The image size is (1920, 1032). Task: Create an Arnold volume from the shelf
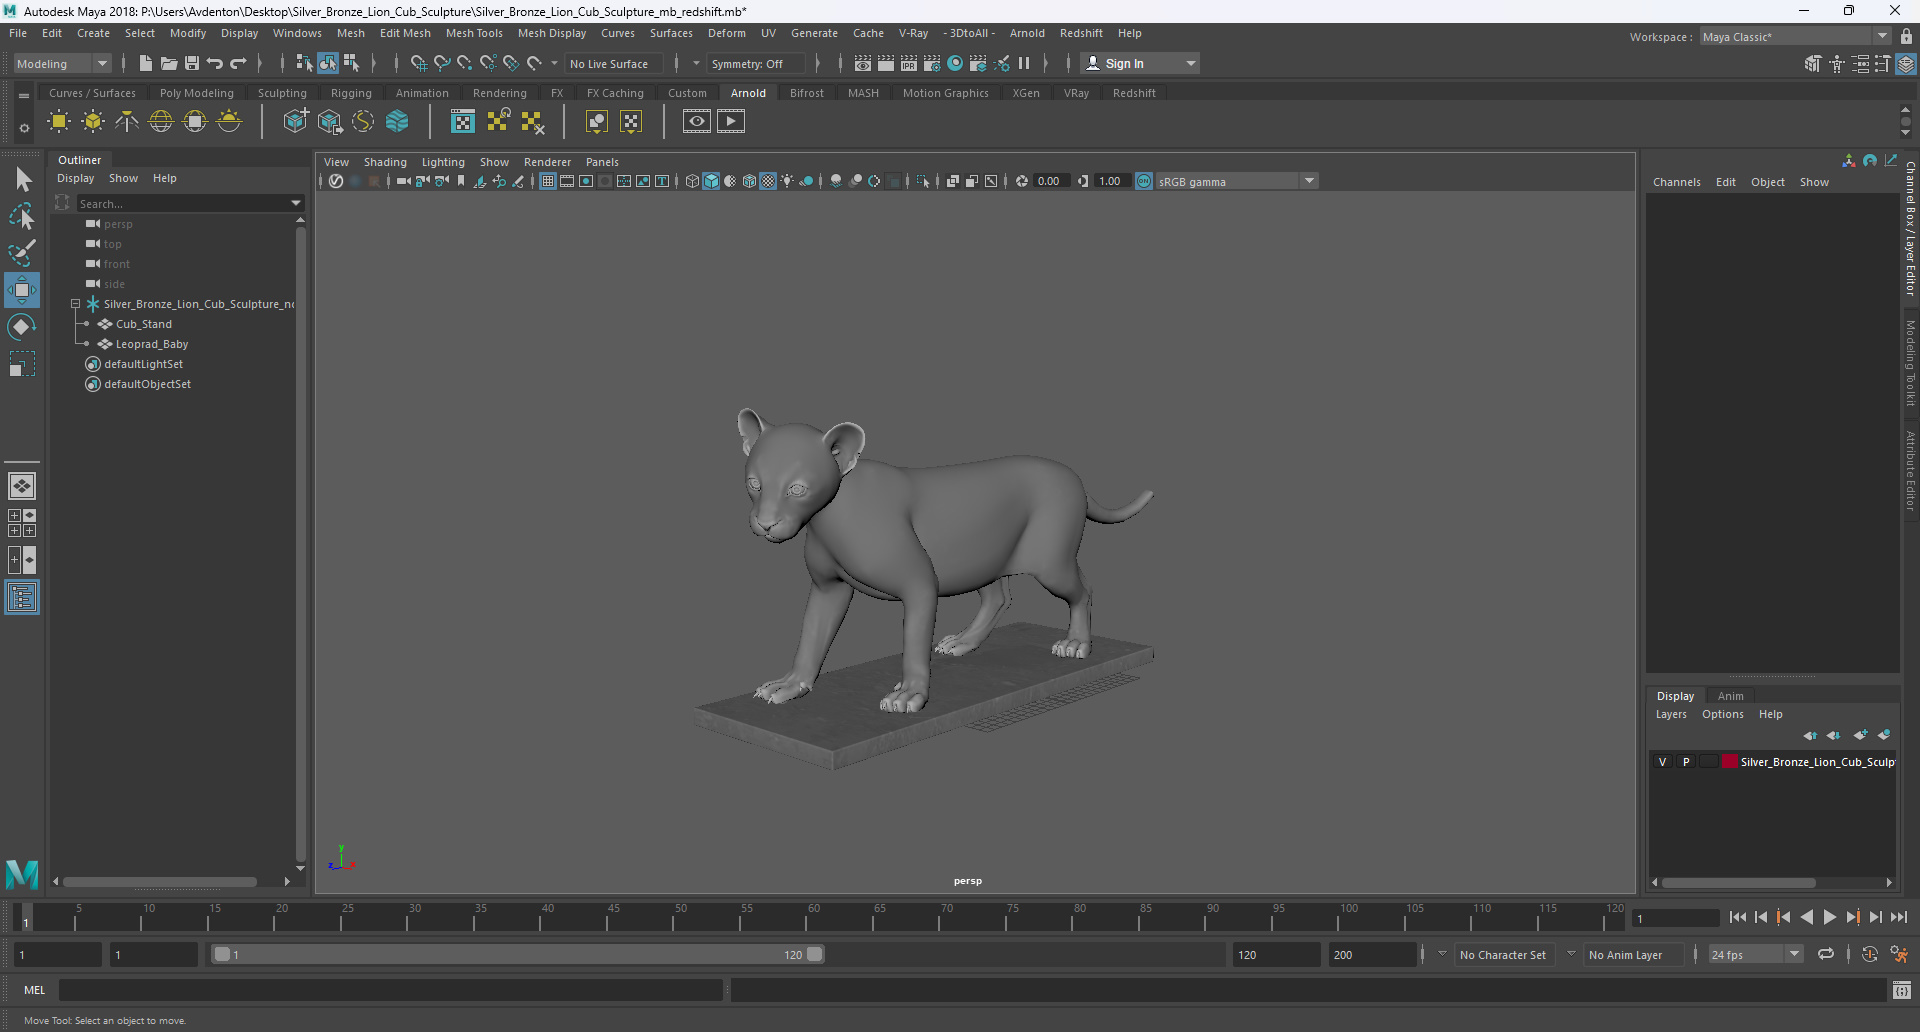[x=397, y=122]
